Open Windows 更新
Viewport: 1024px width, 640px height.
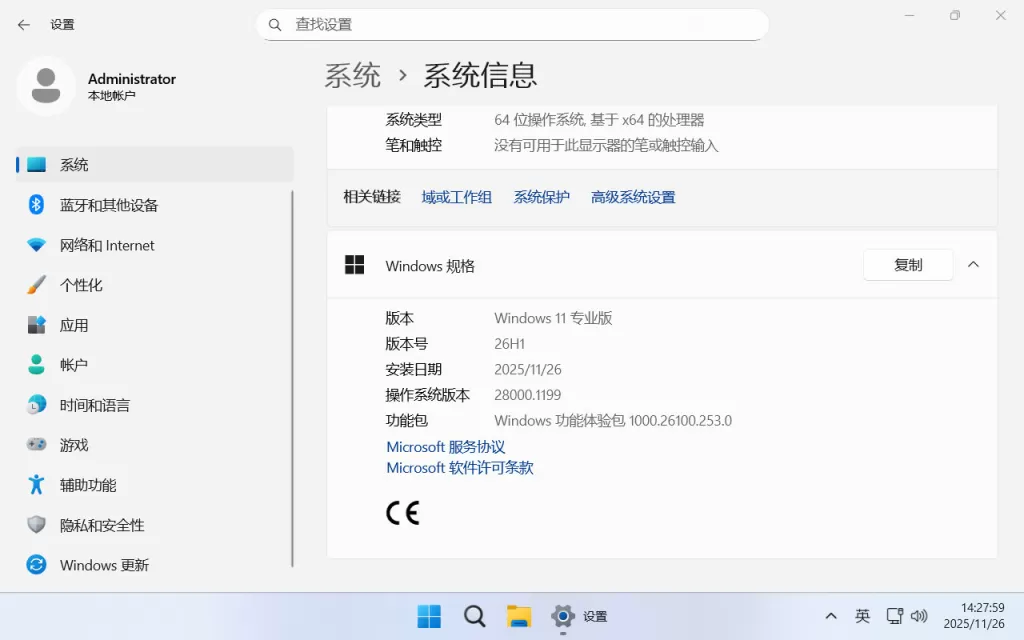tap(104, 565)
